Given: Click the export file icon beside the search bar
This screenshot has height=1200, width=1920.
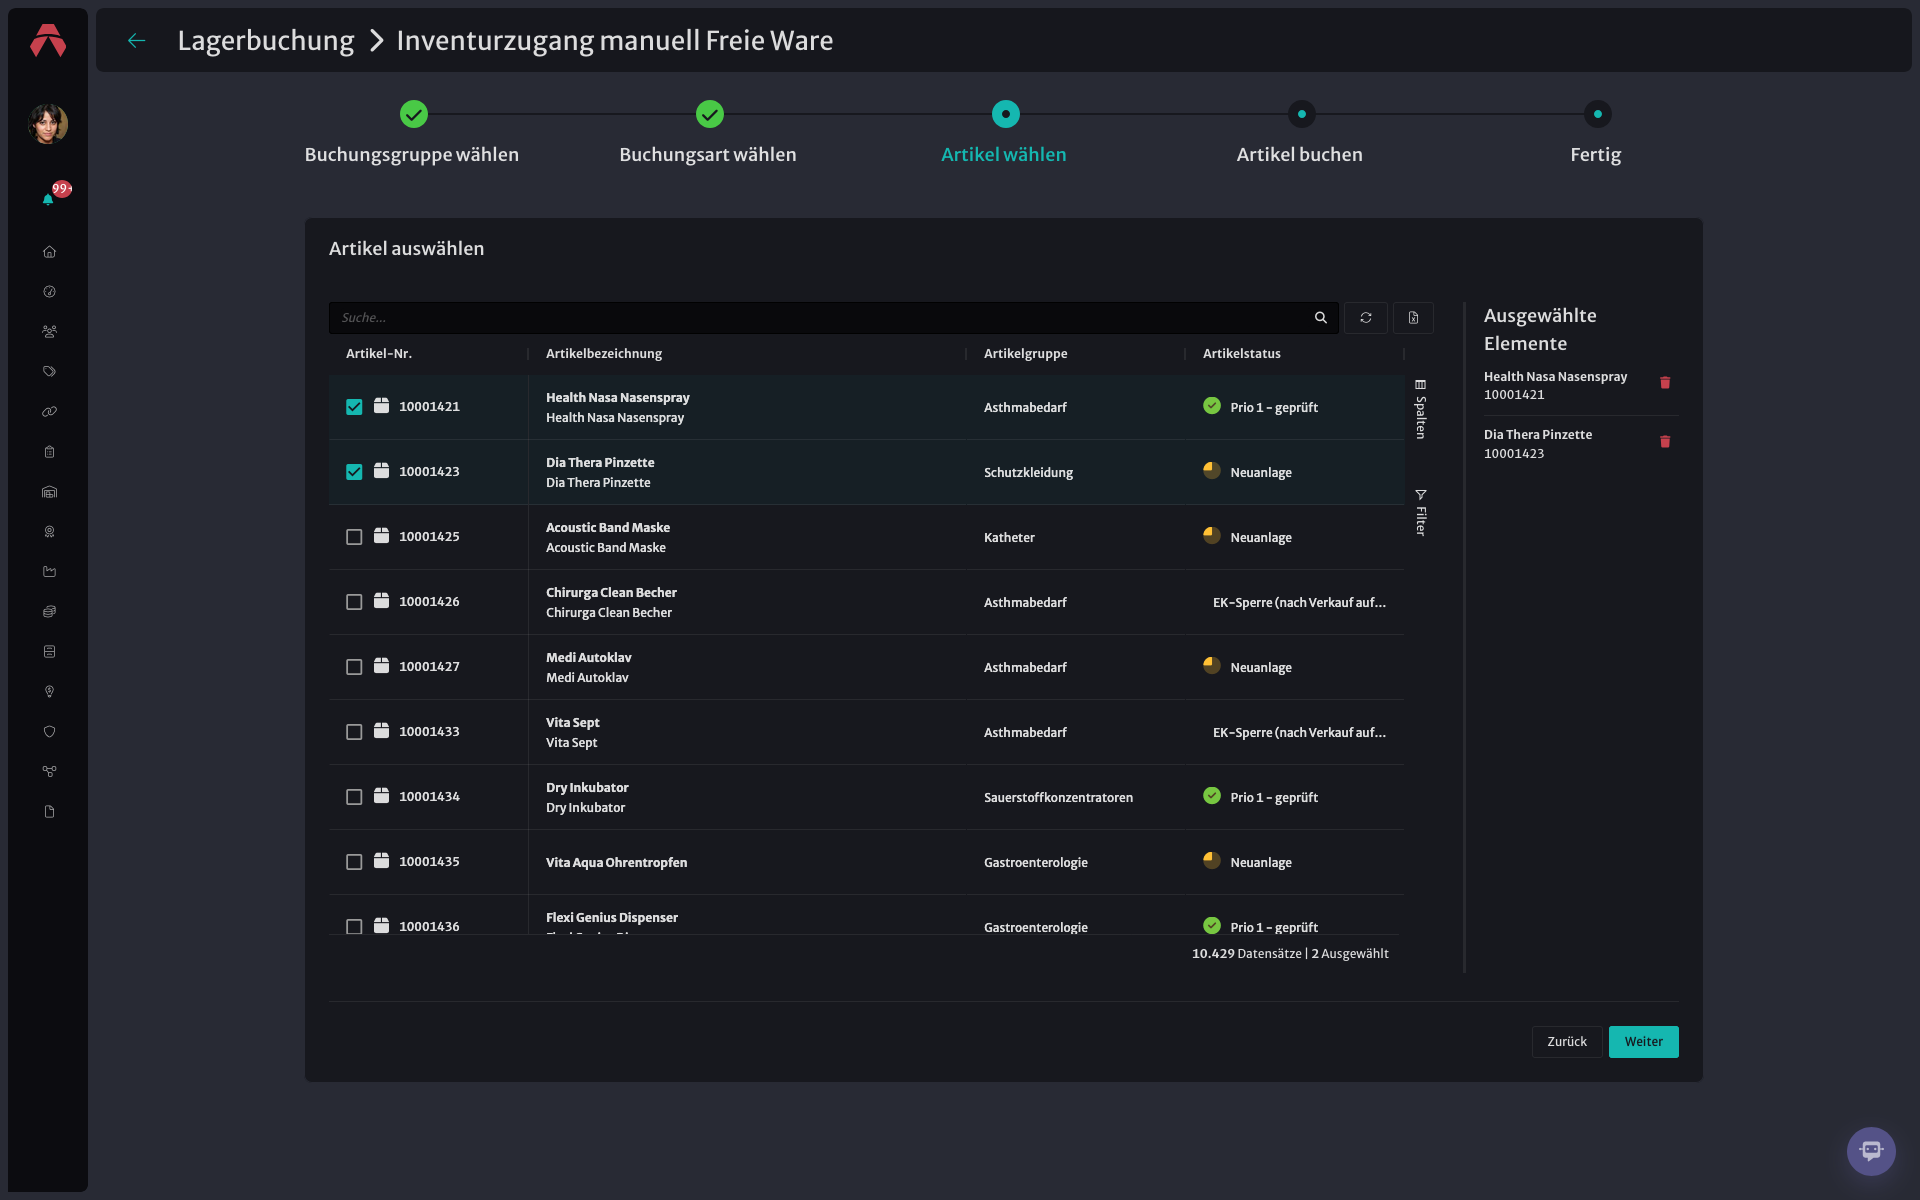Looking at the screenshot, I should pyautogui.click(x=1413, y=318).
